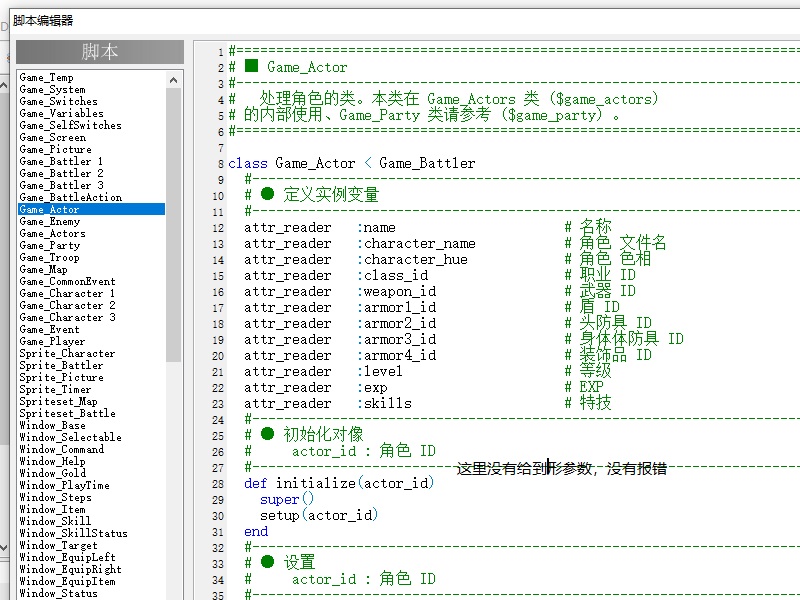Open the Game_Event script
Viewport: 800px width, 600px height.
(x=49, y=329)
